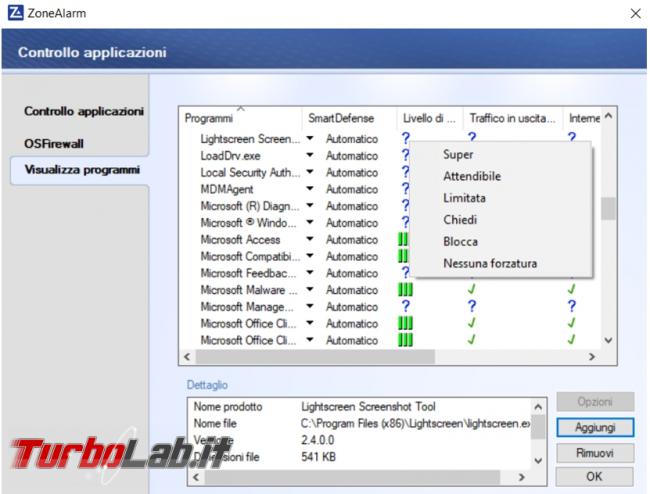The height and width of the screenshot is (494, 650).
Task: Open the OSFirewall sidebar tab
Action: (x=54, y=144)
